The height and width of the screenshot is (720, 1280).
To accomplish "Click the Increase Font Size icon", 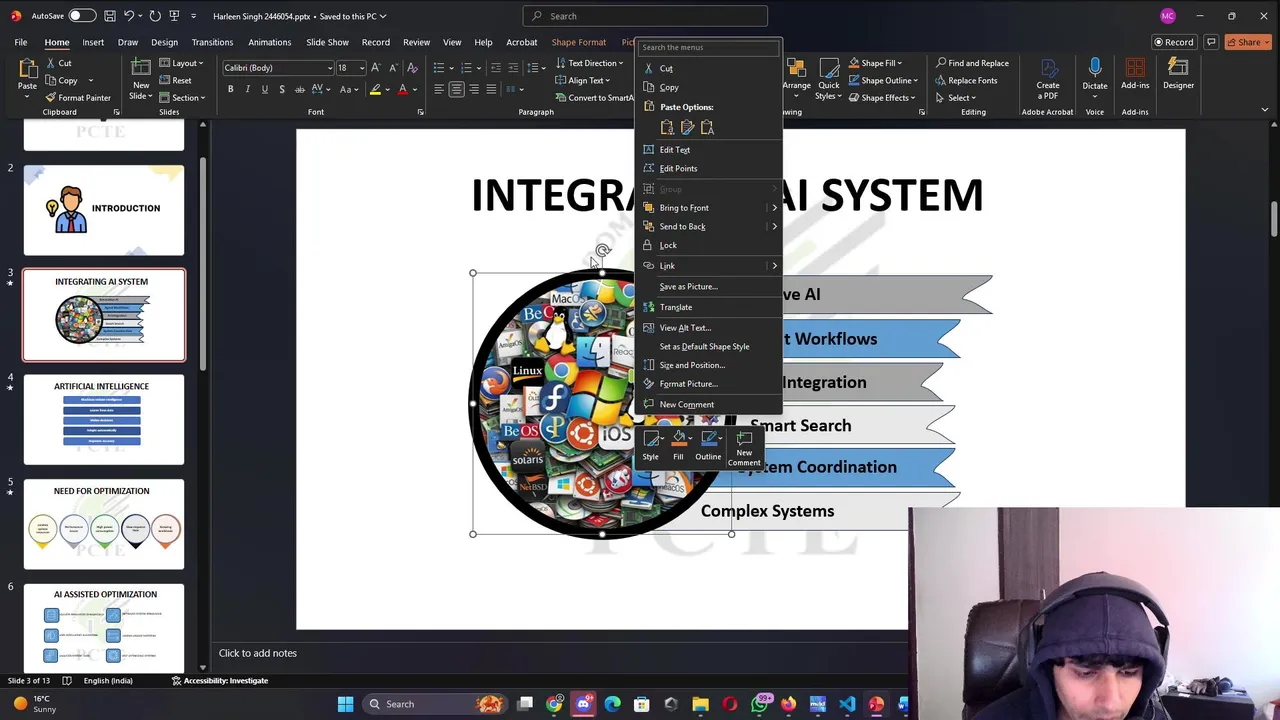I will click(376, 68).
